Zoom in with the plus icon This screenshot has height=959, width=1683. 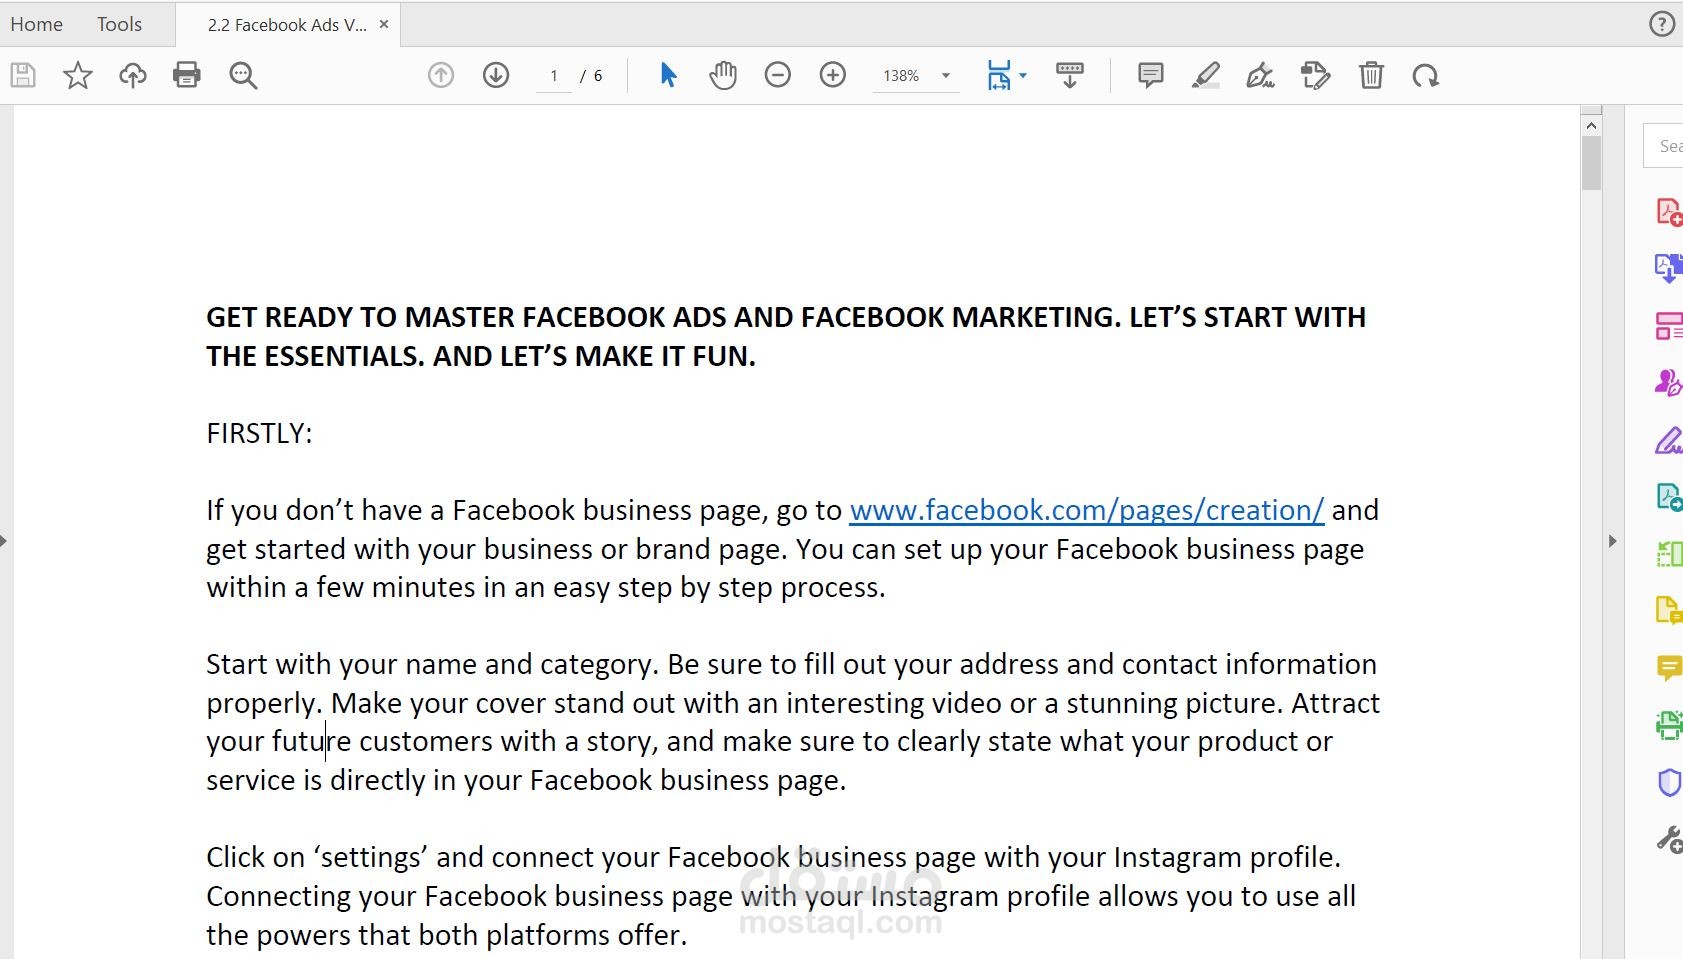point(833,75)
